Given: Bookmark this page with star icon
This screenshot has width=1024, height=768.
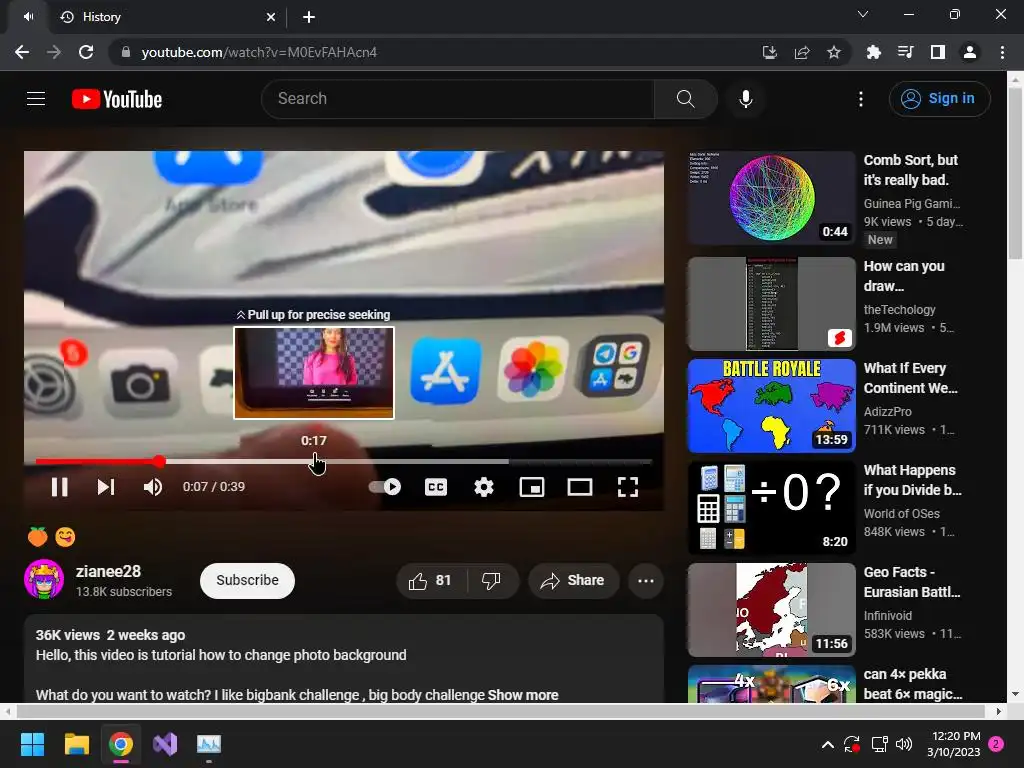Looking at the screenshot, I should tap(834, 52).
